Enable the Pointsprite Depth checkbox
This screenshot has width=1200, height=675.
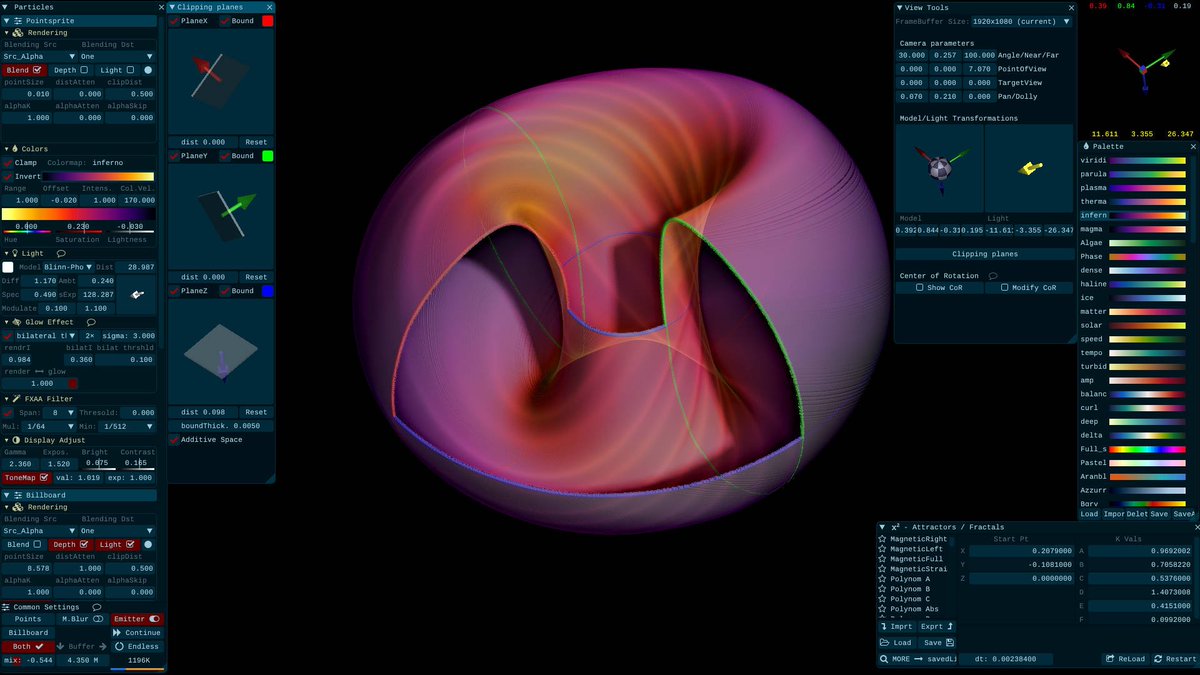pos(84,70)
